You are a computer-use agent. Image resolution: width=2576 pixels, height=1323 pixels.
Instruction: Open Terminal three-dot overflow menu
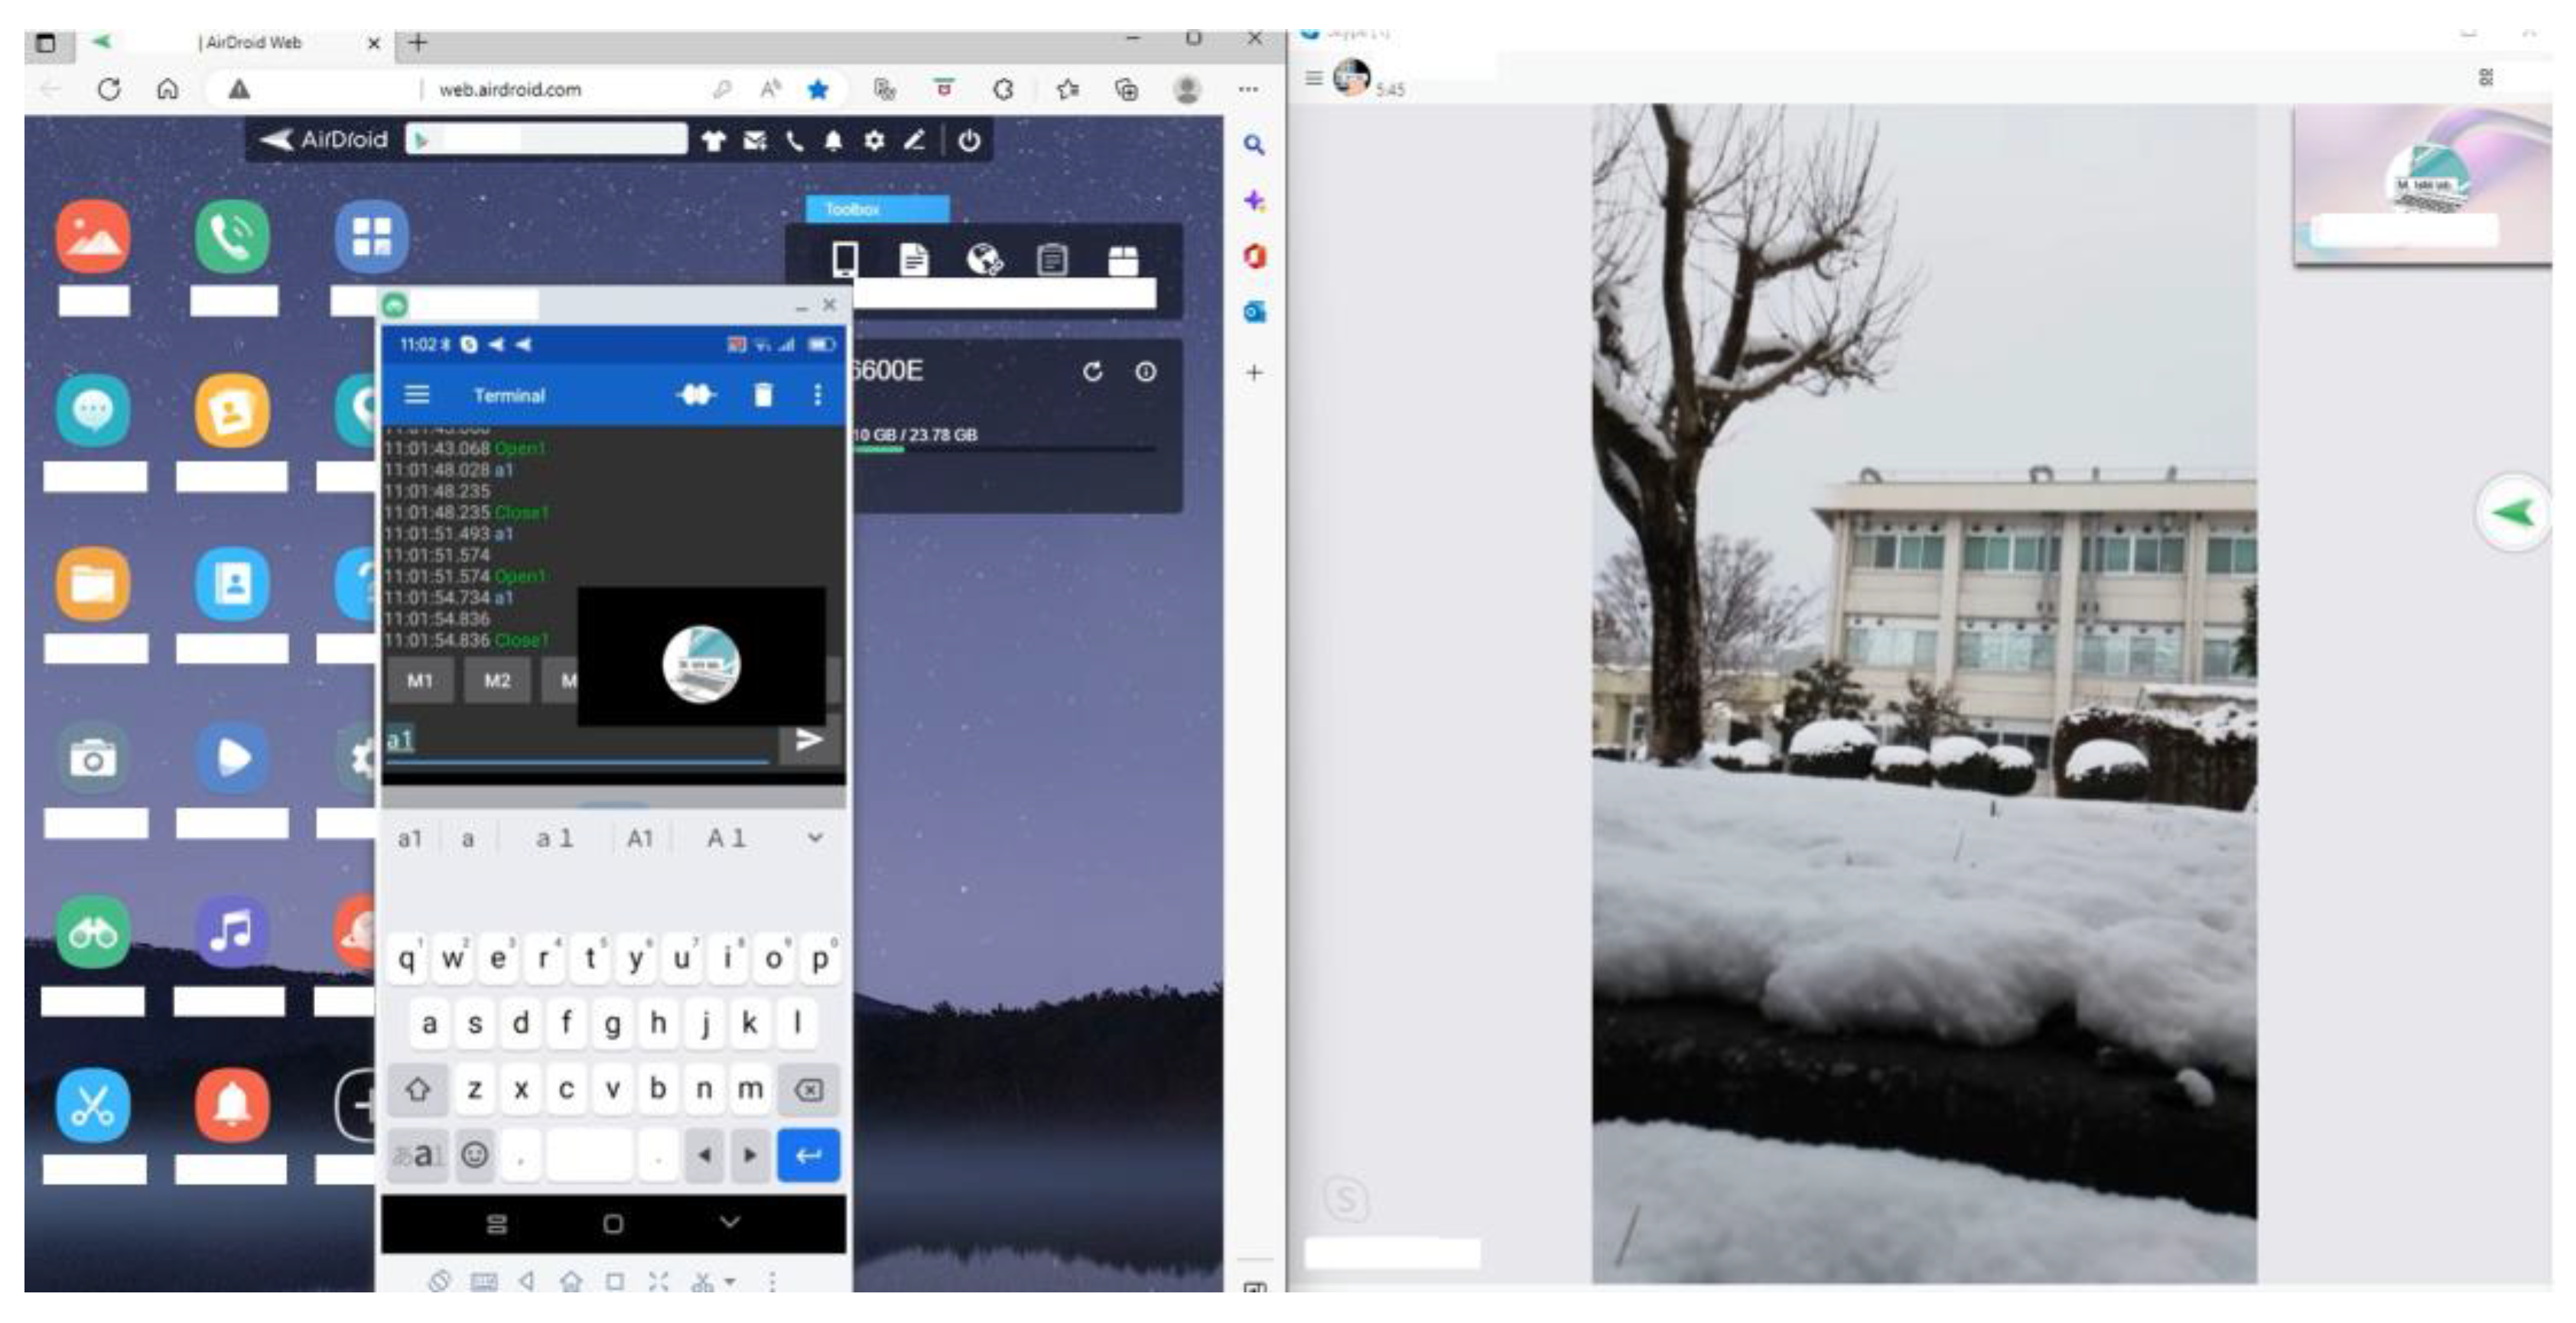pos(818,395)
